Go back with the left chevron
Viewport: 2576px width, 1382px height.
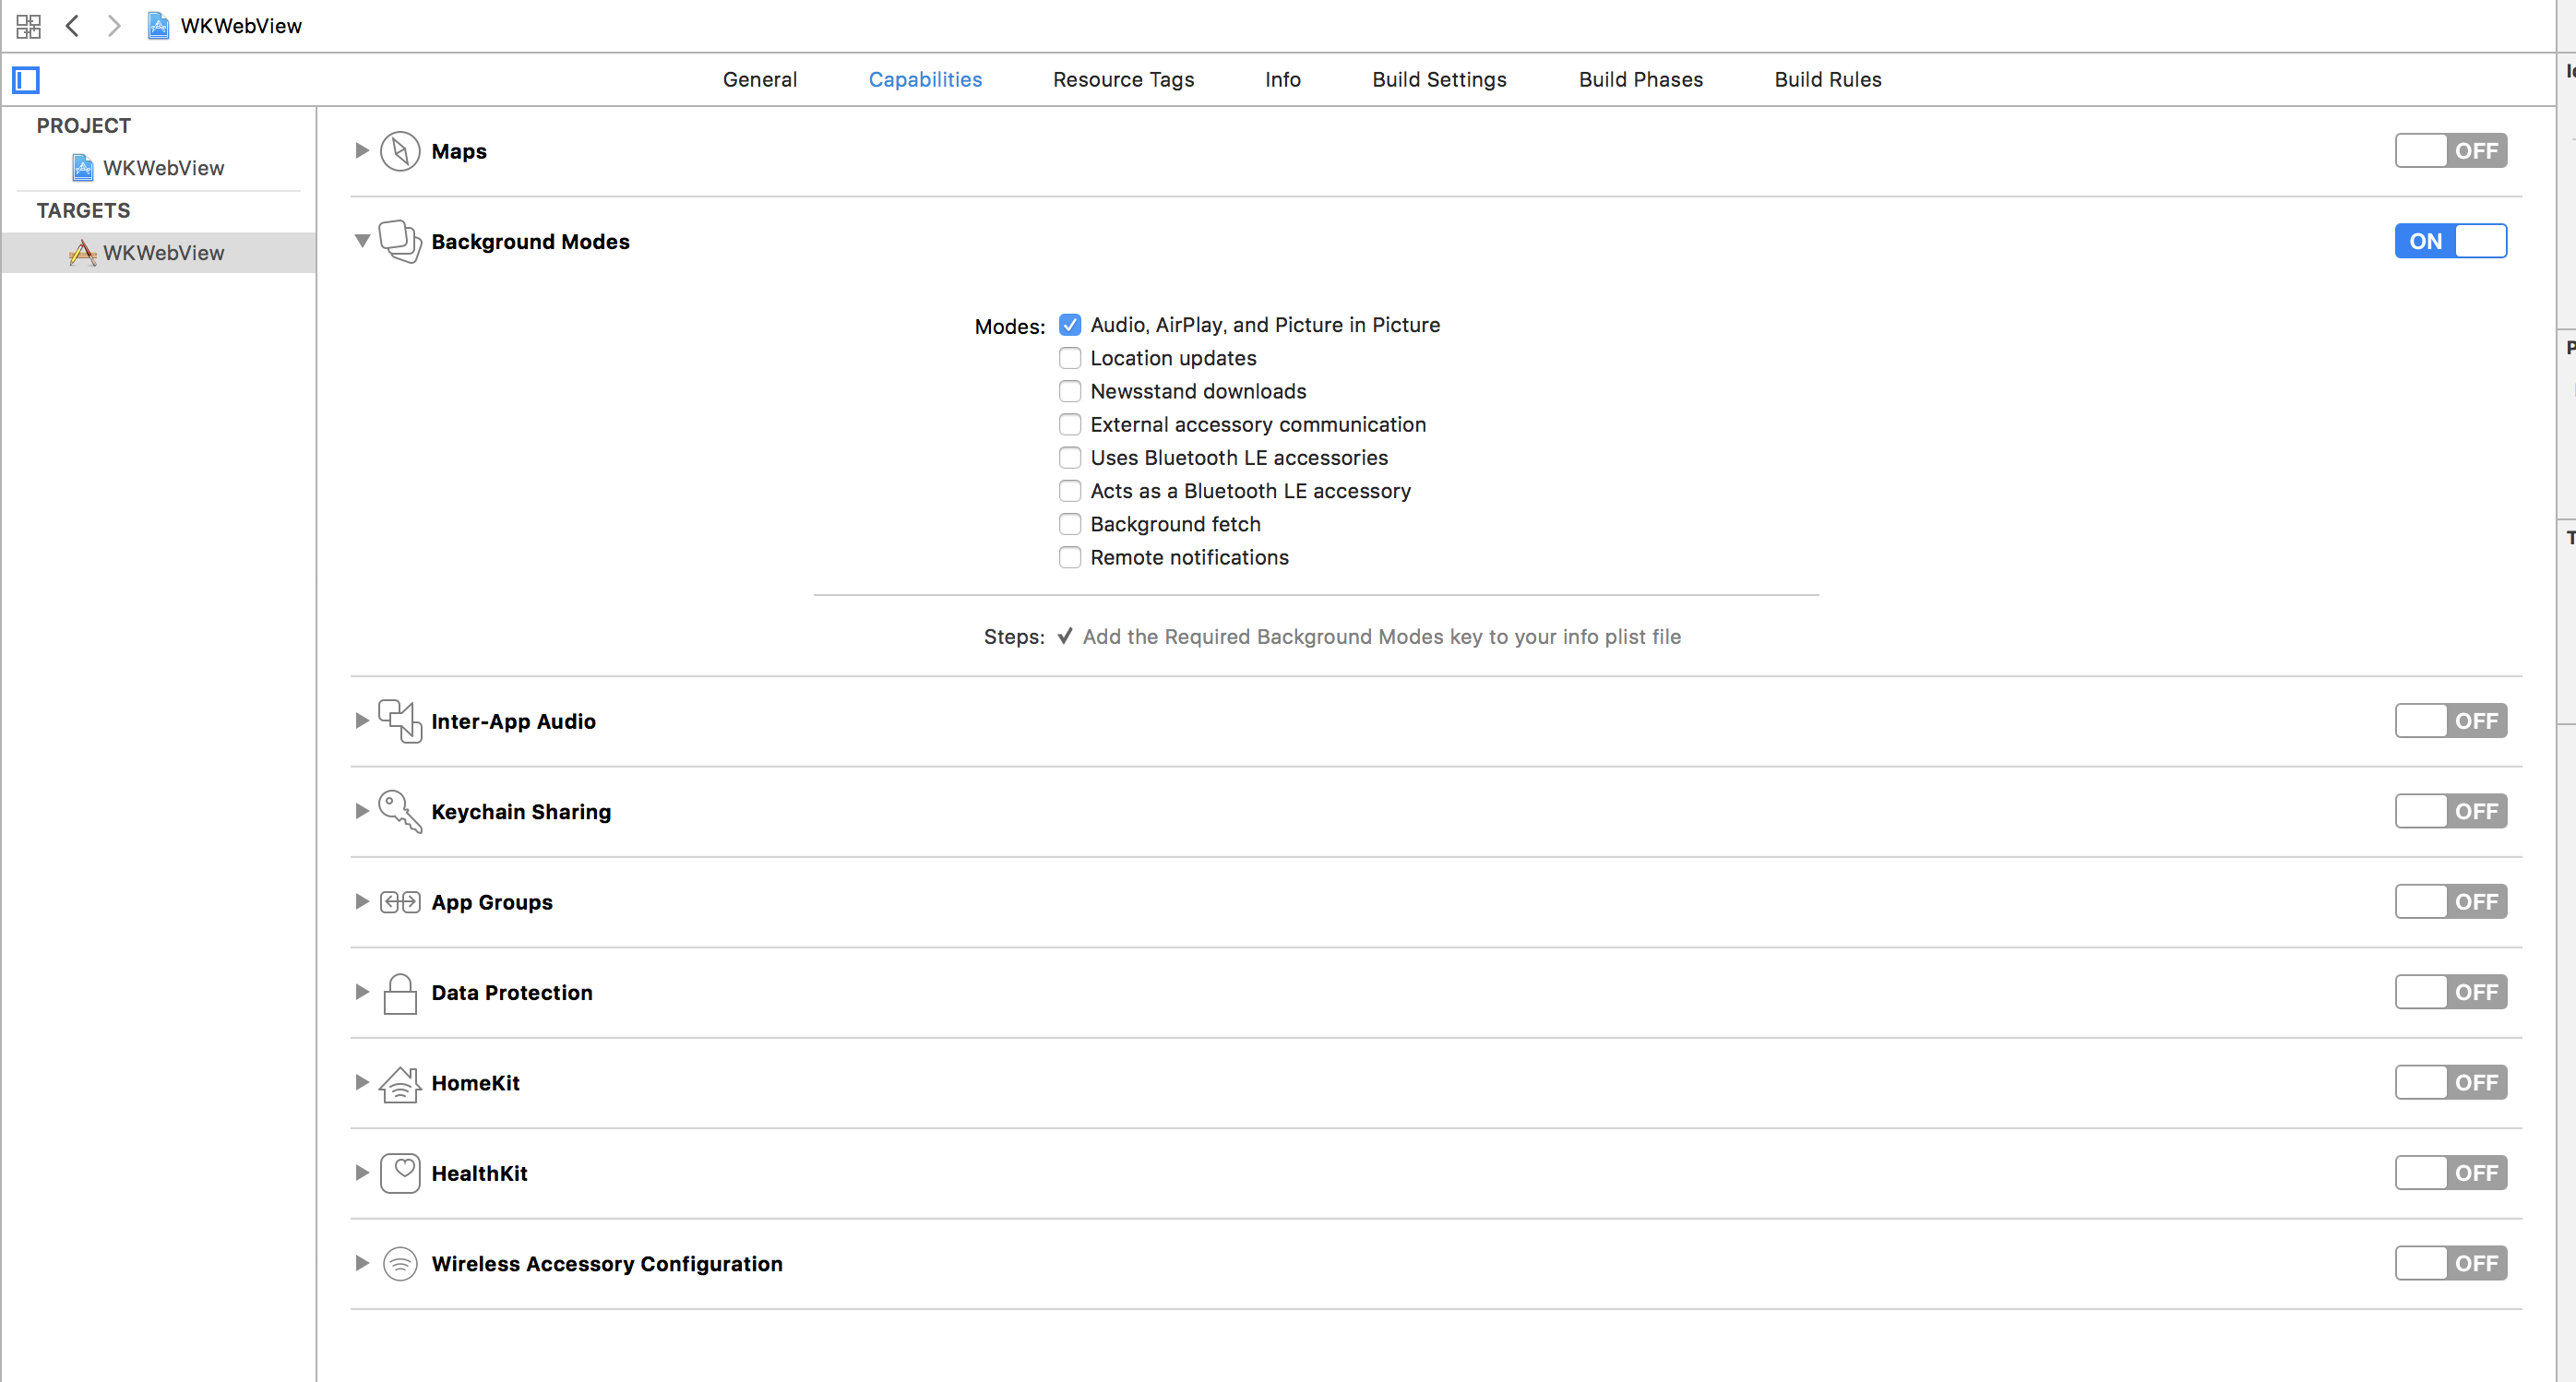(72, 26)
